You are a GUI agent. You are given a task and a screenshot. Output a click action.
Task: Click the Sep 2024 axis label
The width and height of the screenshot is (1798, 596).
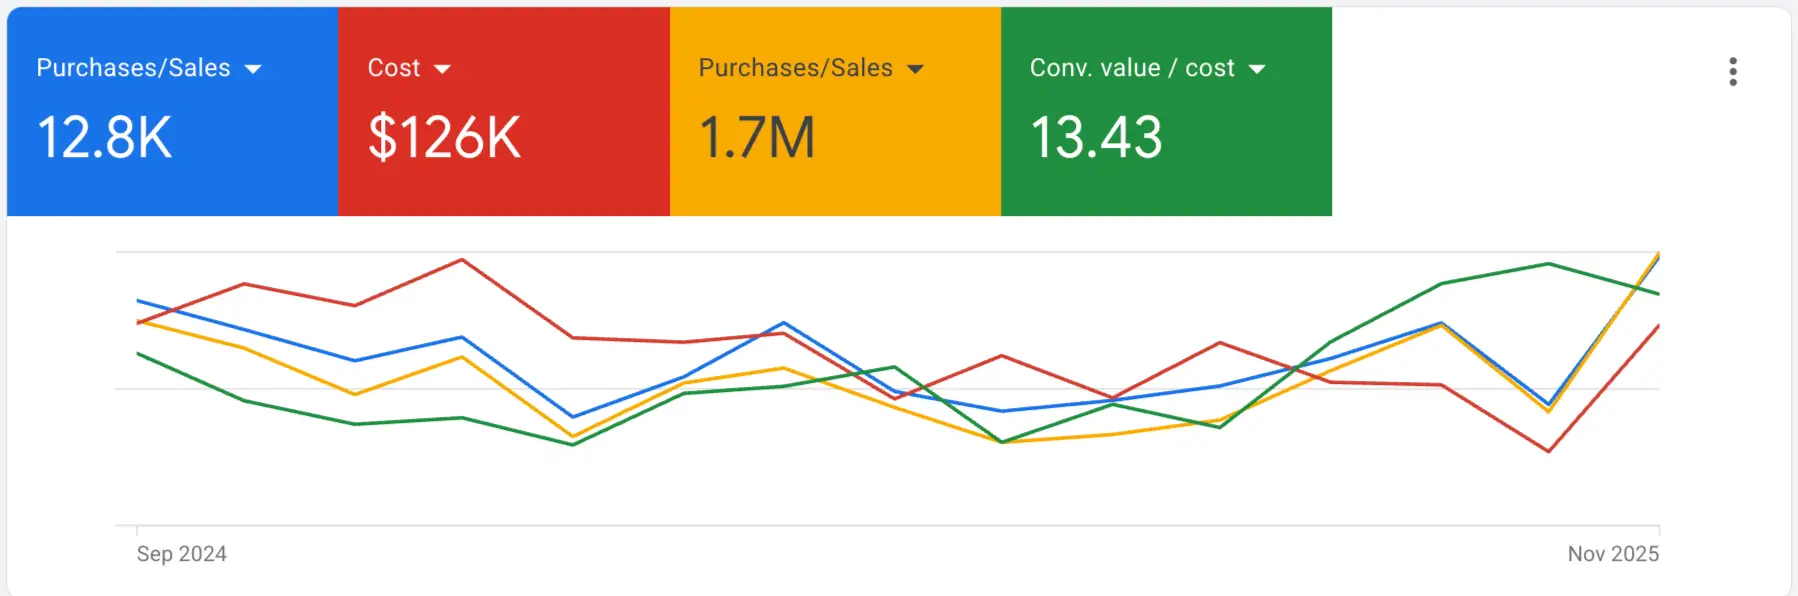click(181, 554)
